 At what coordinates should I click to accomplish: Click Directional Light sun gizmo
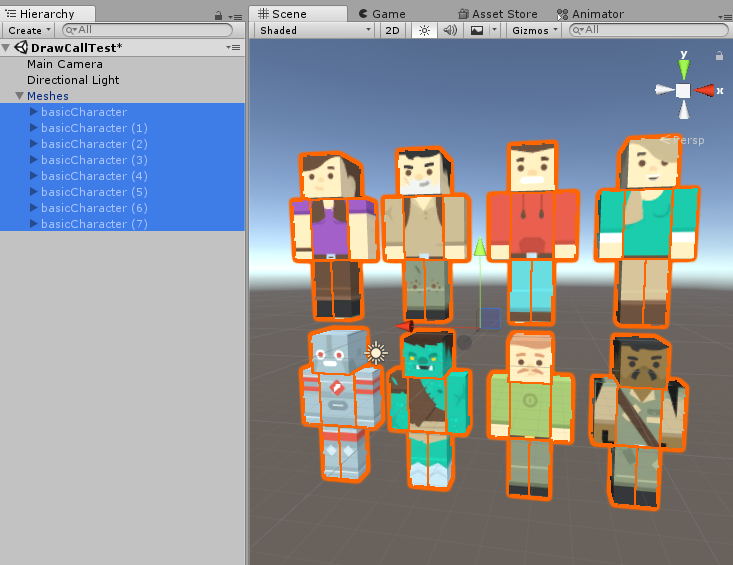point(376,353)
